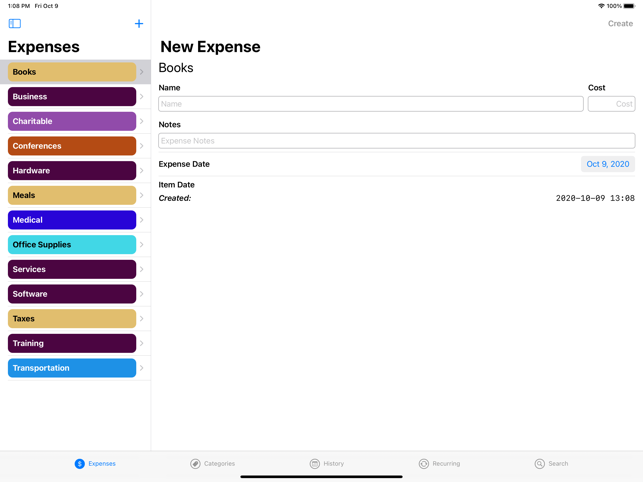Select the Conferences category

(72, 146)
